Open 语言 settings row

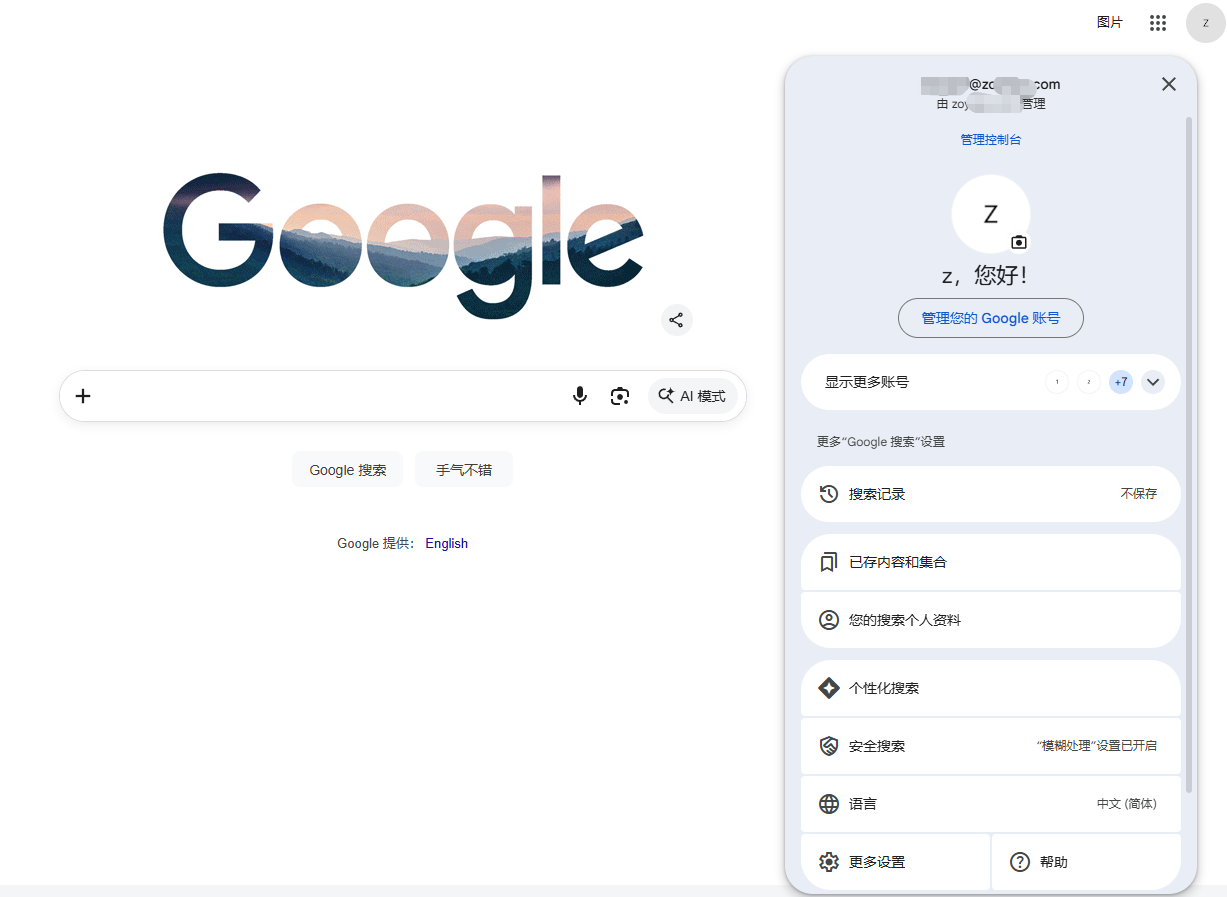pyautogui.click(x=991, y=804)
